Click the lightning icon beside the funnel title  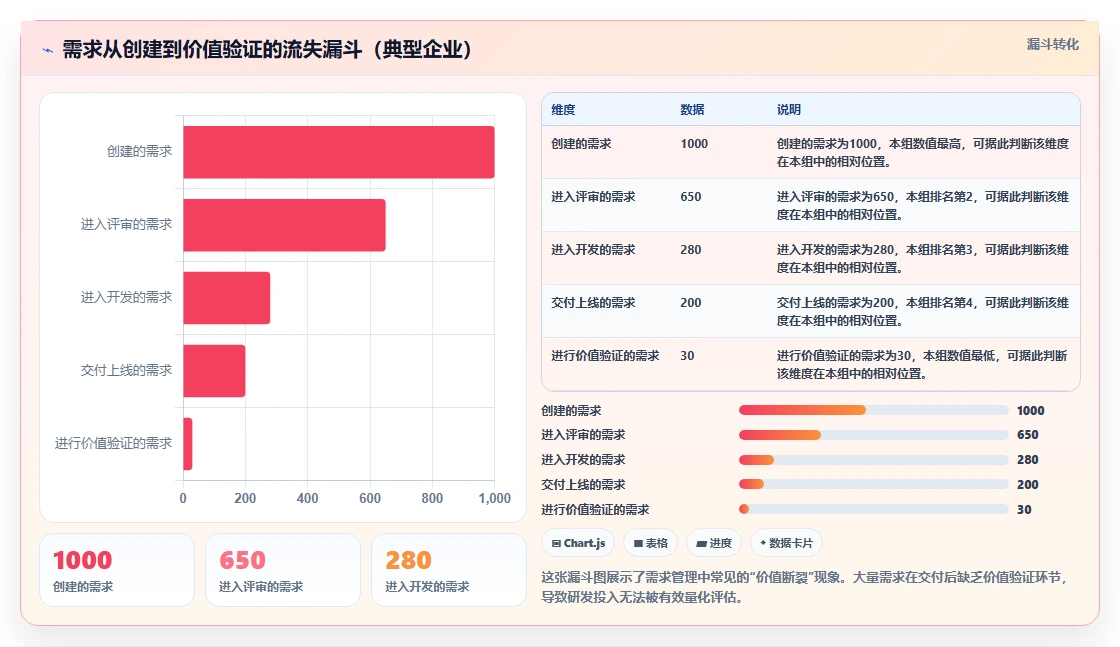pos(48,50)
